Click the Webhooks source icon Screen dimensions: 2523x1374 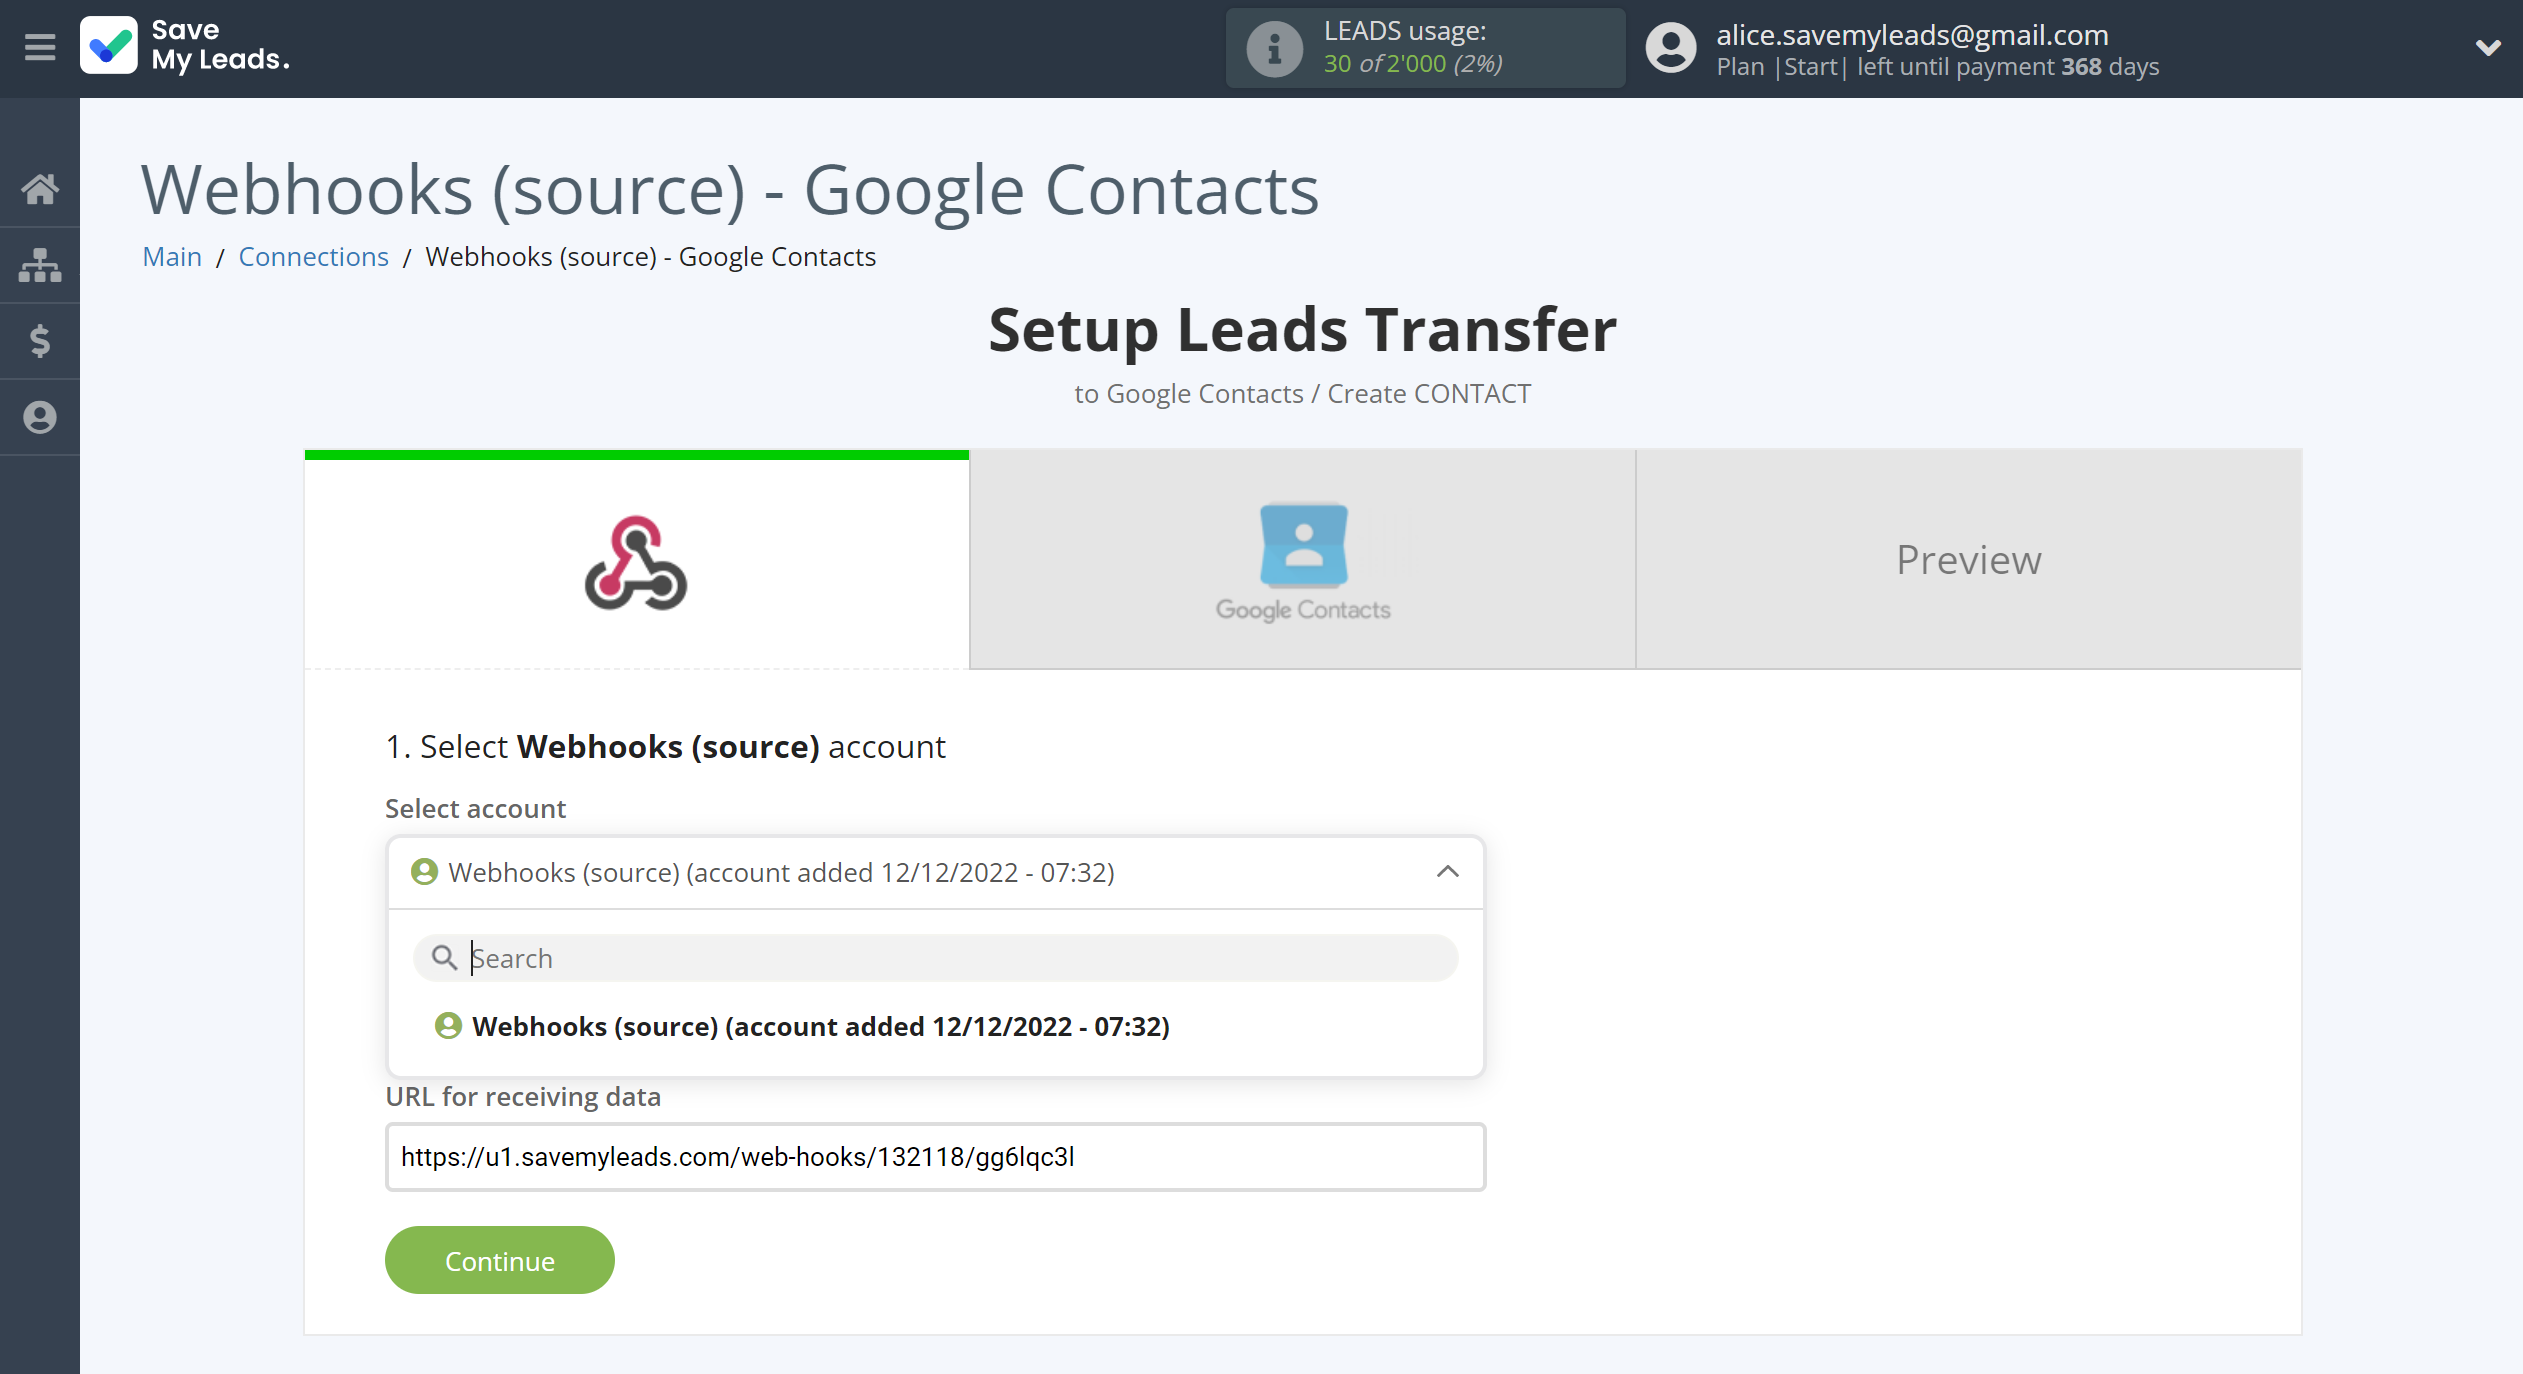pyautogui.click(x=638, y=562)
